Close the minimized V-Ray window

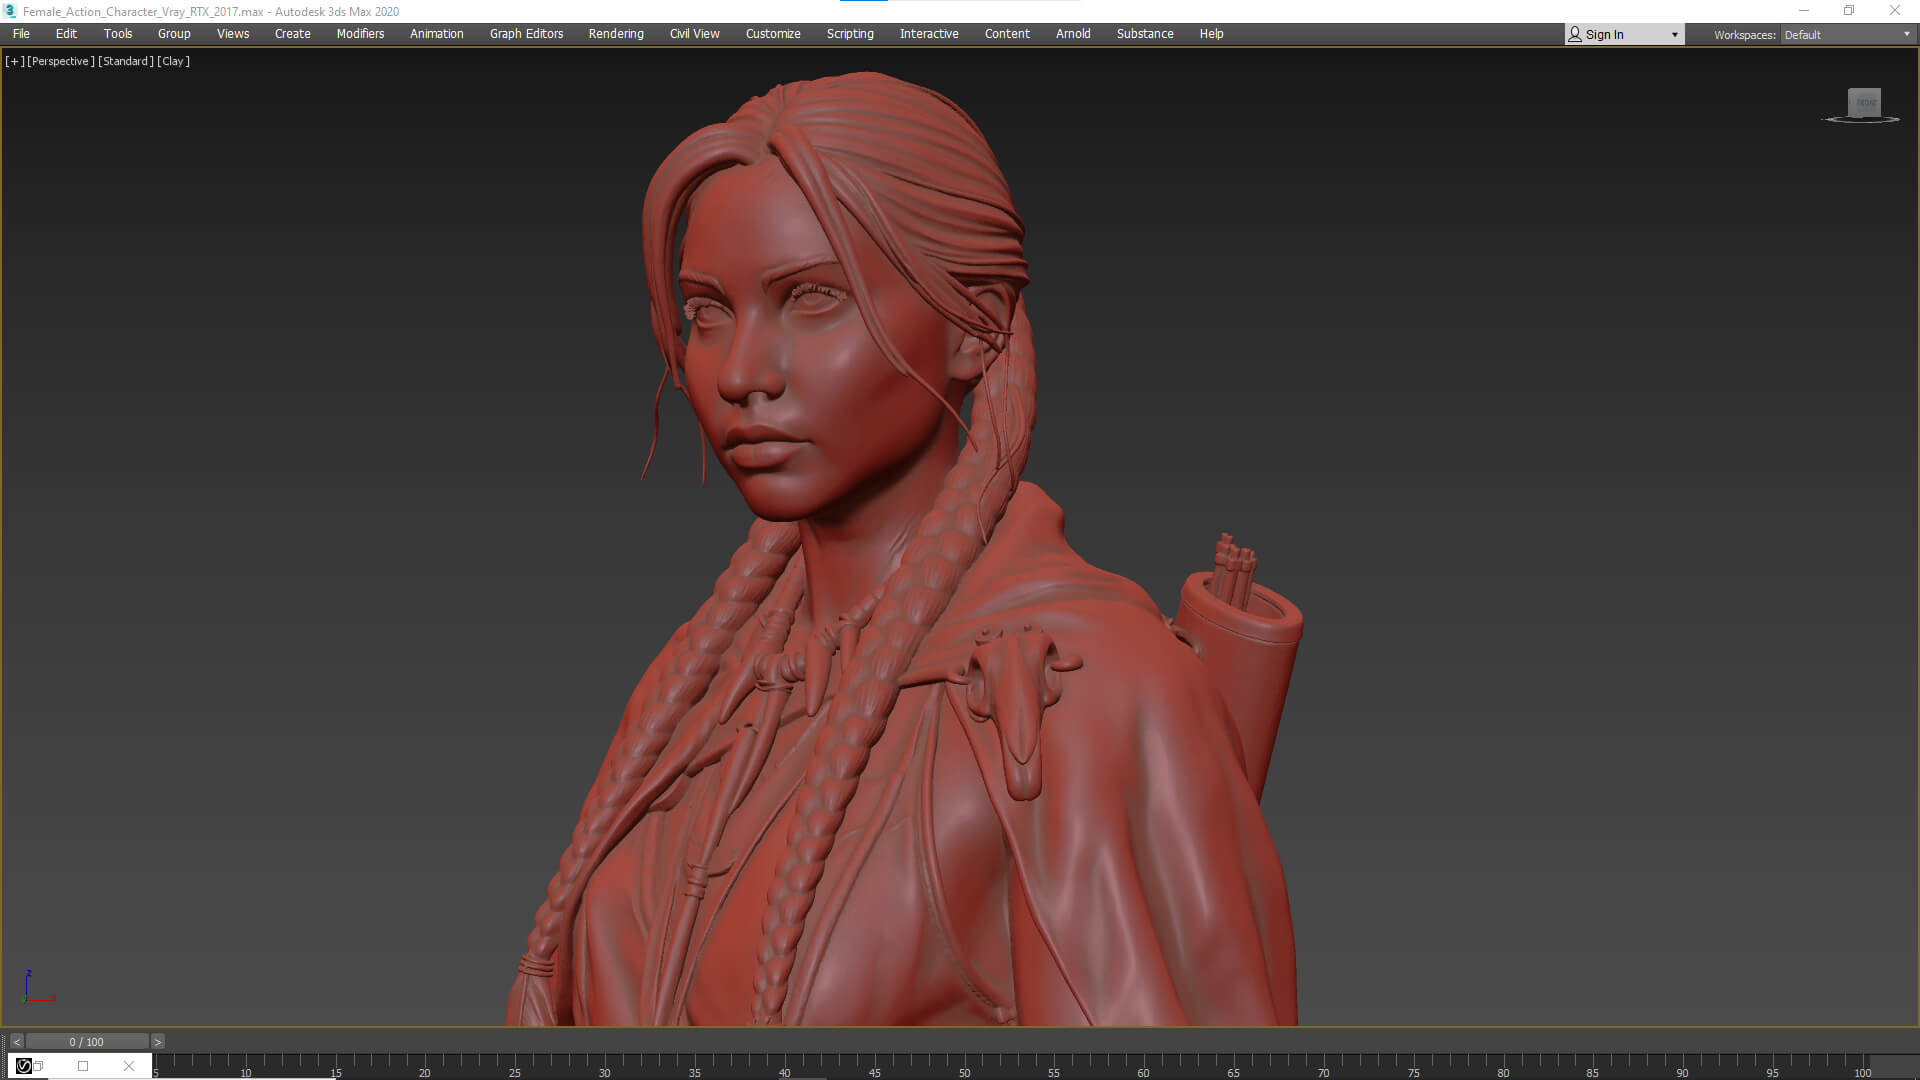tap(129, 1066)
